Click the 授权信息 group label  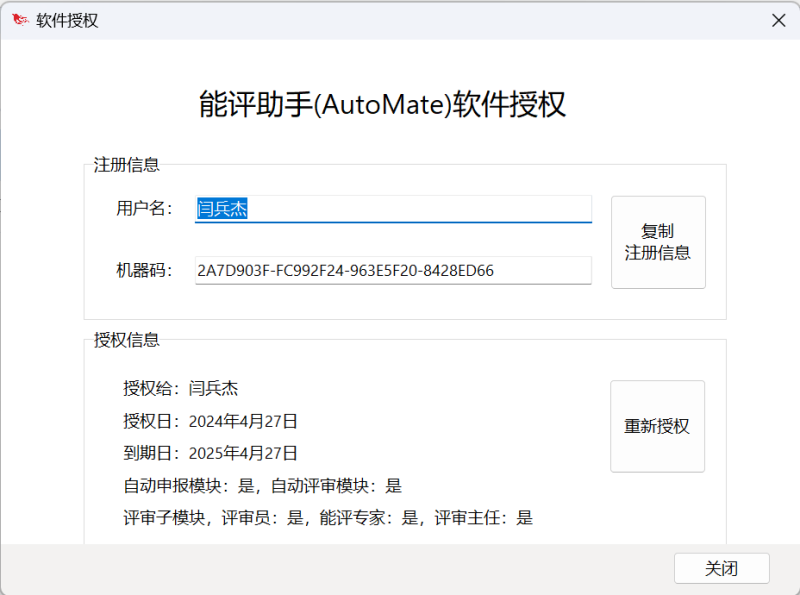(x=127, y=339)
